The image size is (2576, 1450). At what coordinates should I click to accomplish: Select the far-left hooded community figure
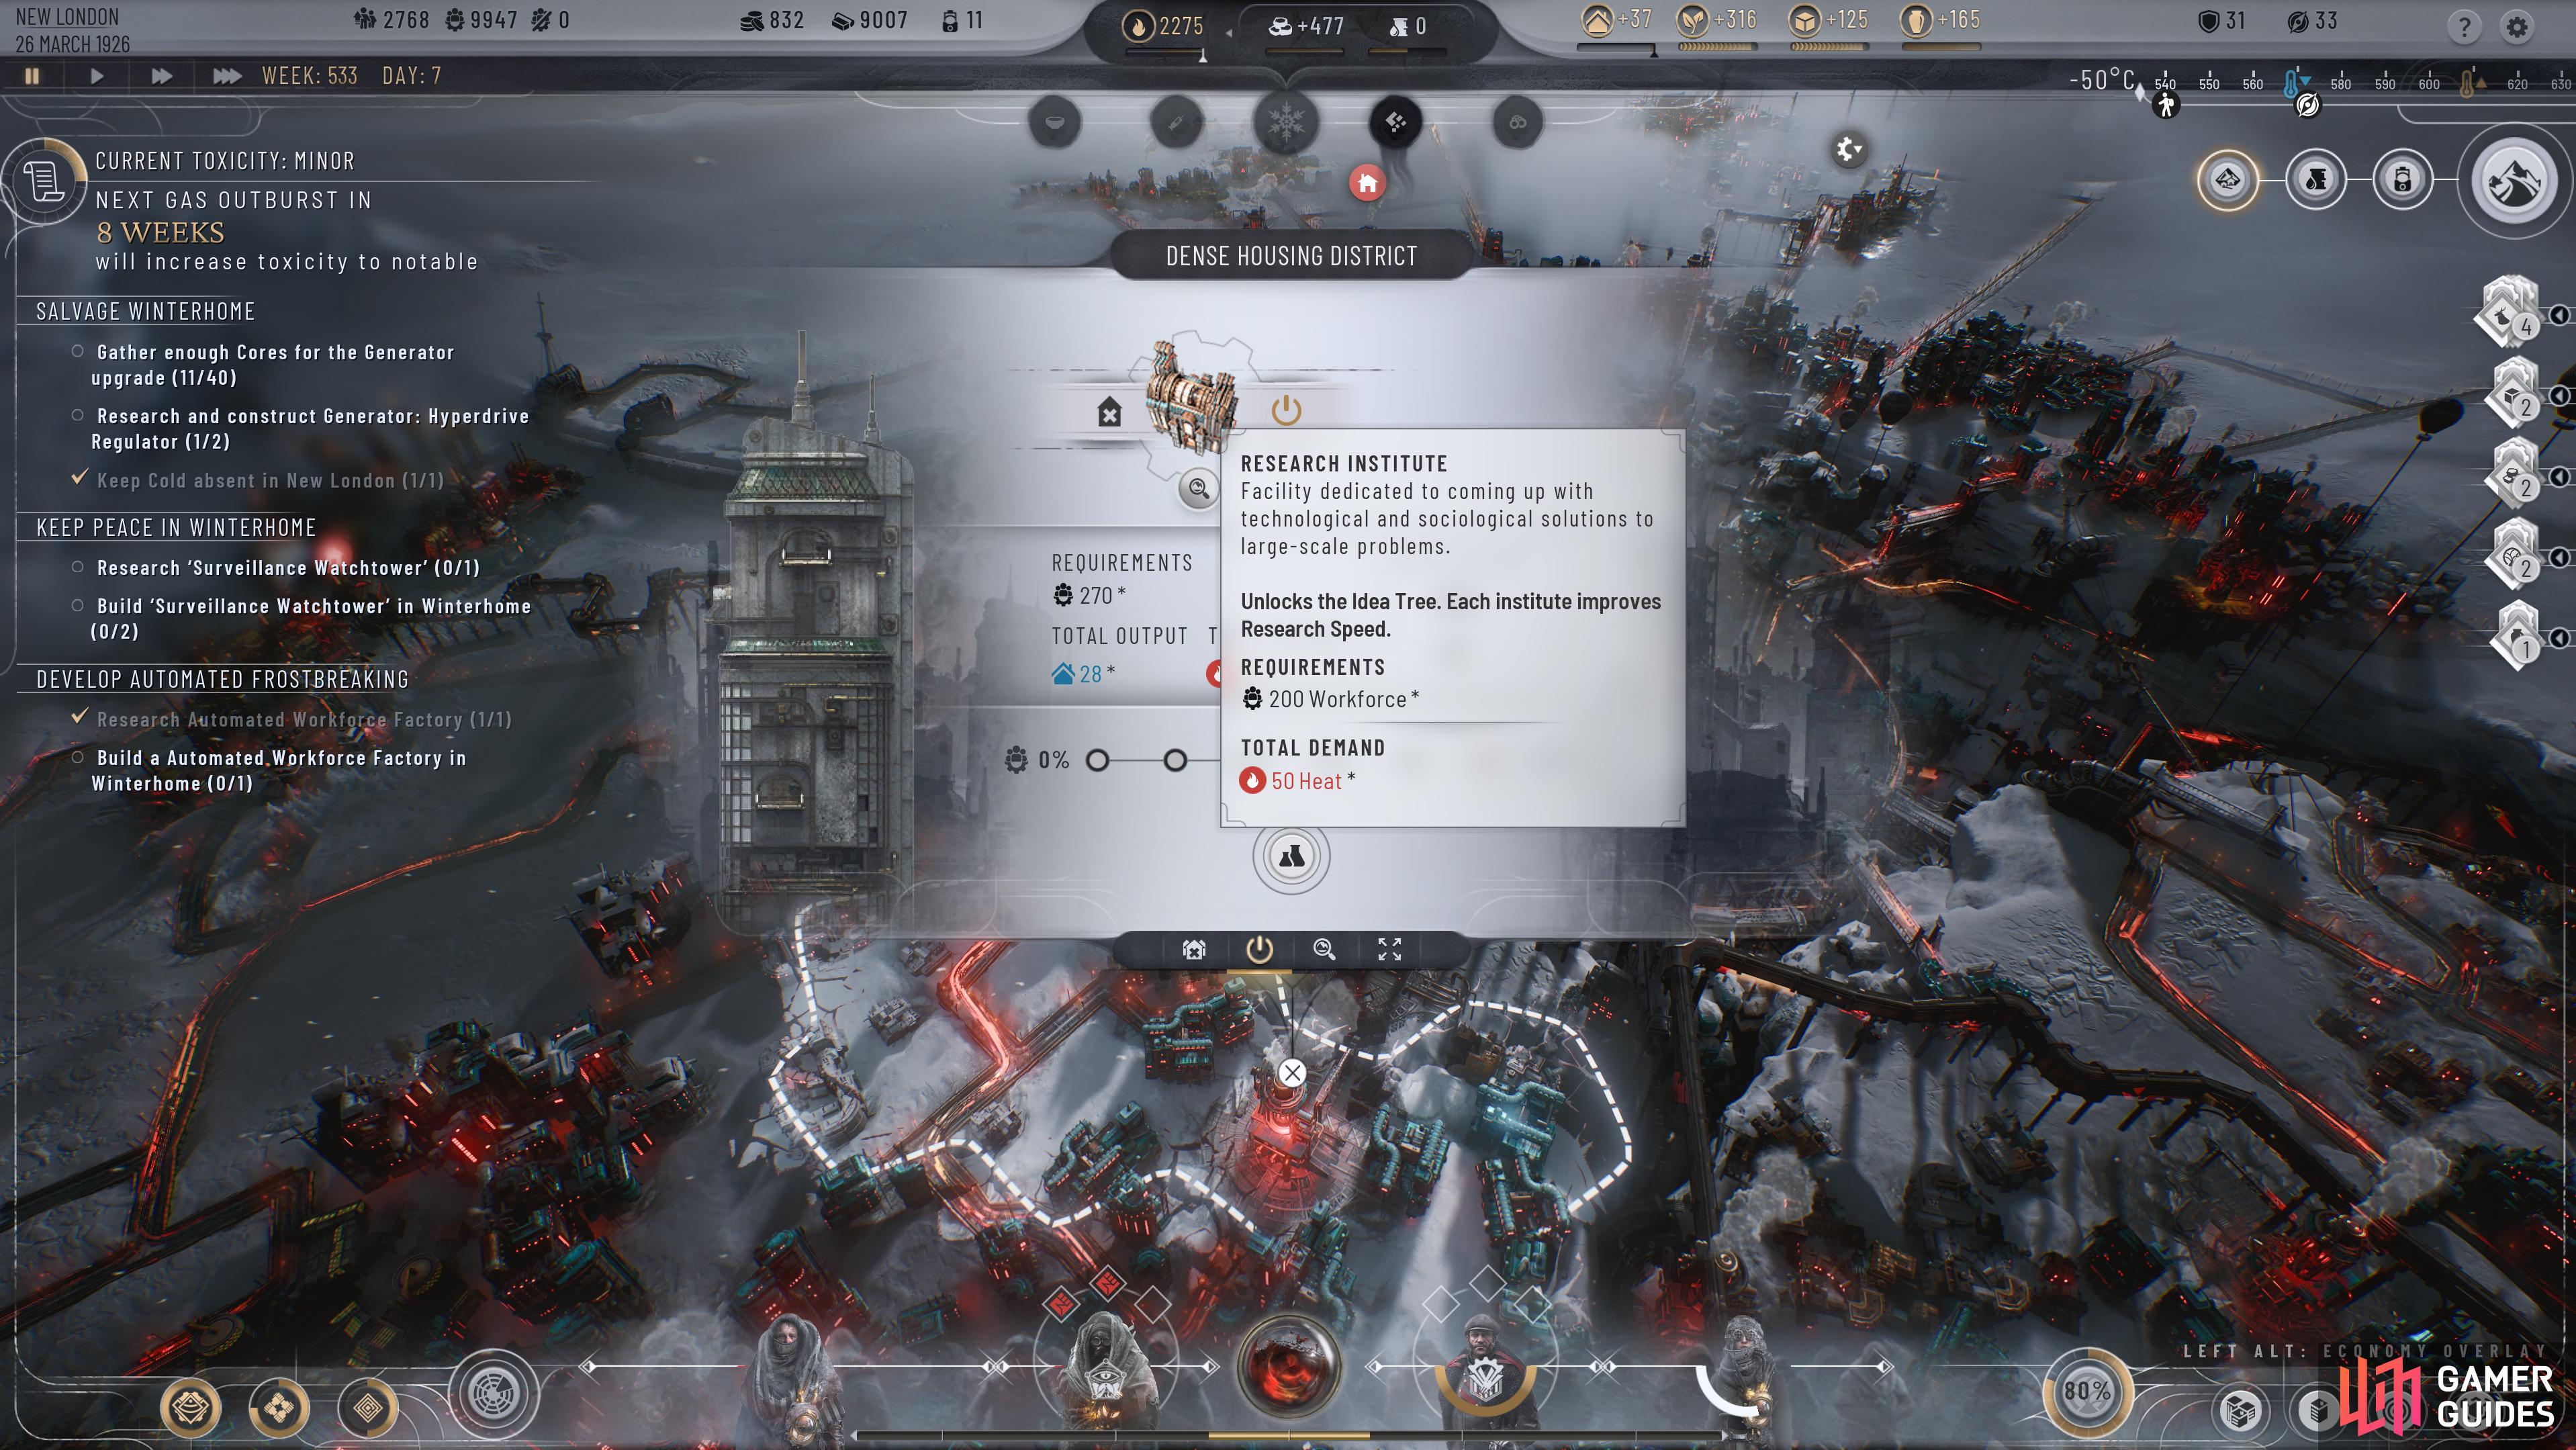[x=792, y=1380]
